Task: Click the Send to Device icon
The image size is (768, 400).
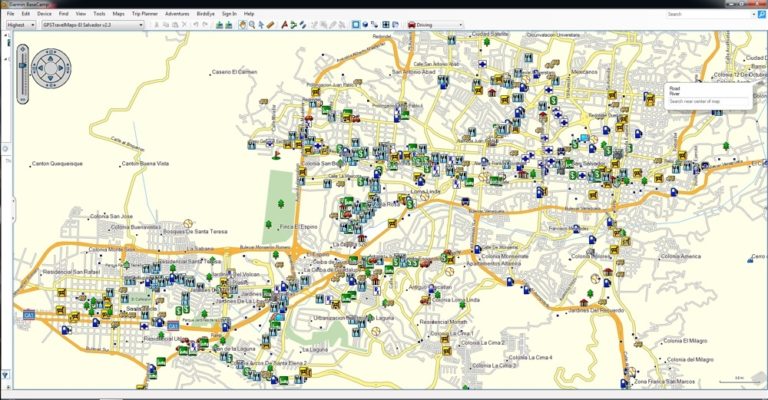Action: point(219,24)
